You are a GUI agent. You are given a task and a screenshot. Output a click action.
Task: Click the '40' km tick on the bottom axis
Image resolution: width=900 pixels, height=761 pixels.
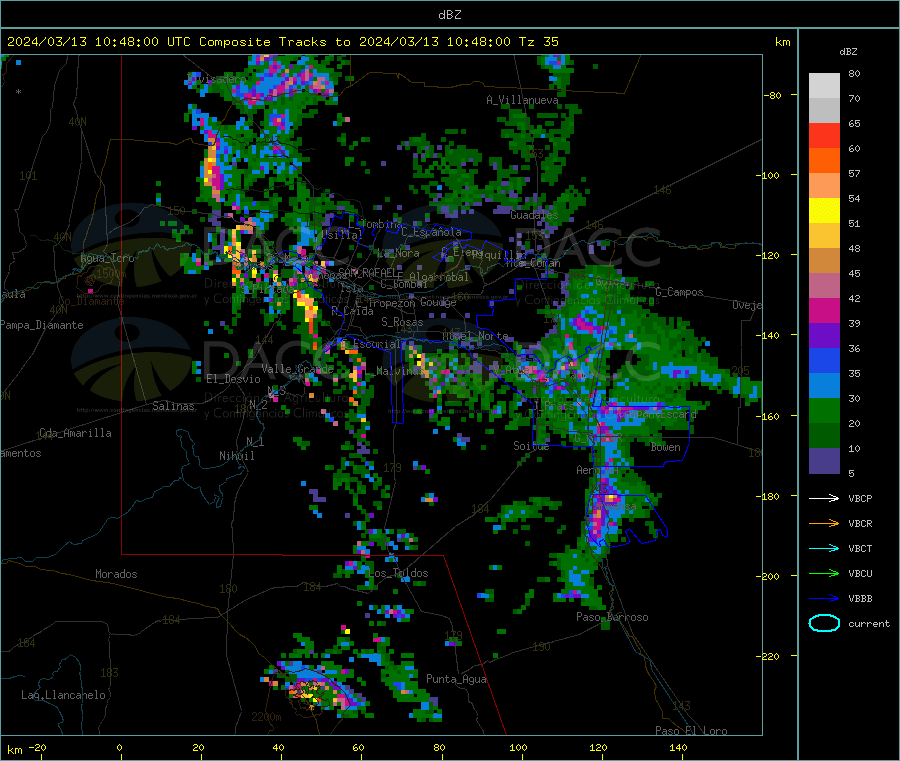[278, 747]
